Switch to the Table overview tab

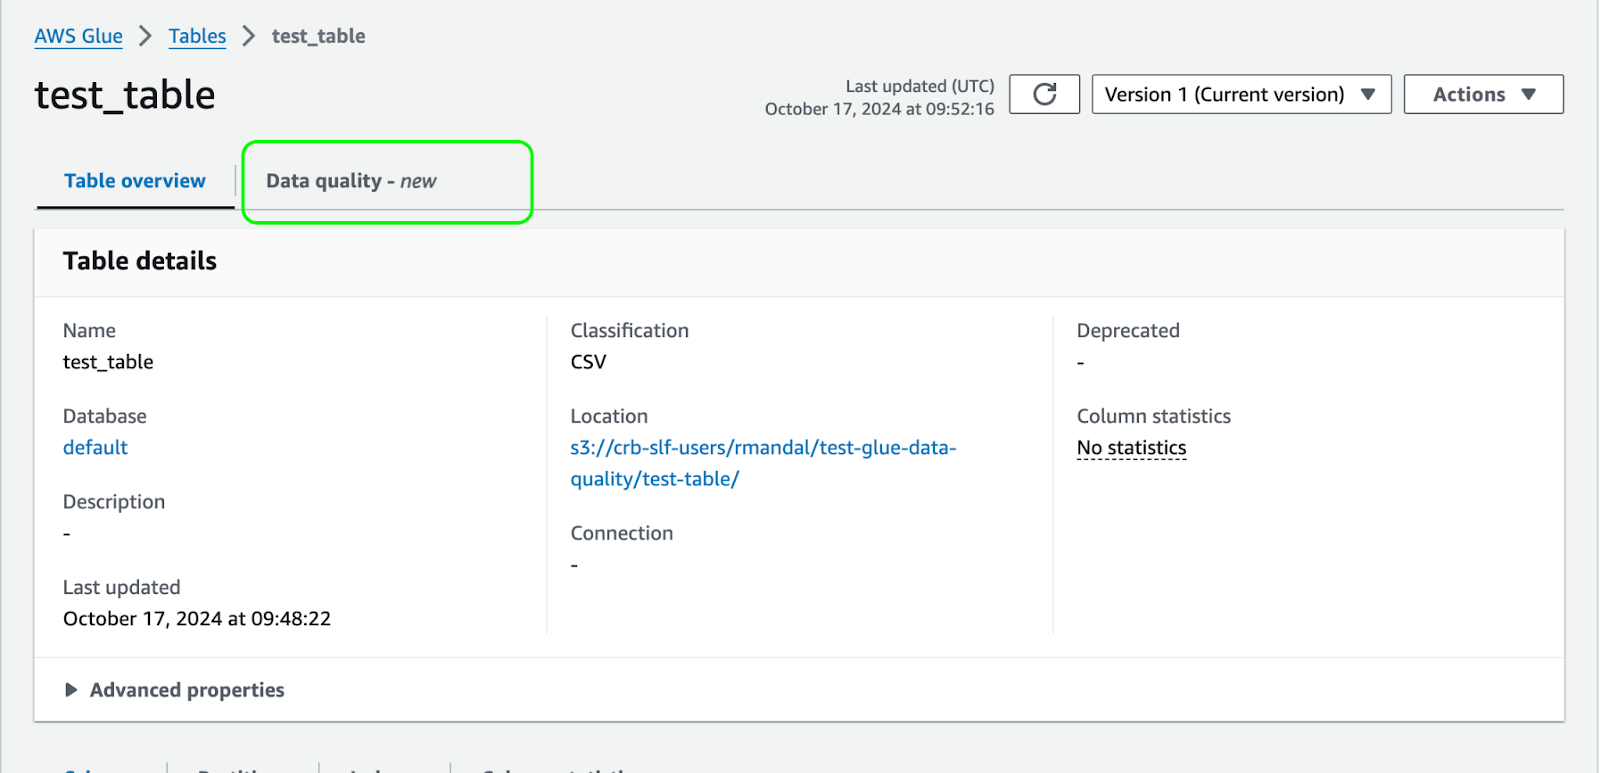135,181
